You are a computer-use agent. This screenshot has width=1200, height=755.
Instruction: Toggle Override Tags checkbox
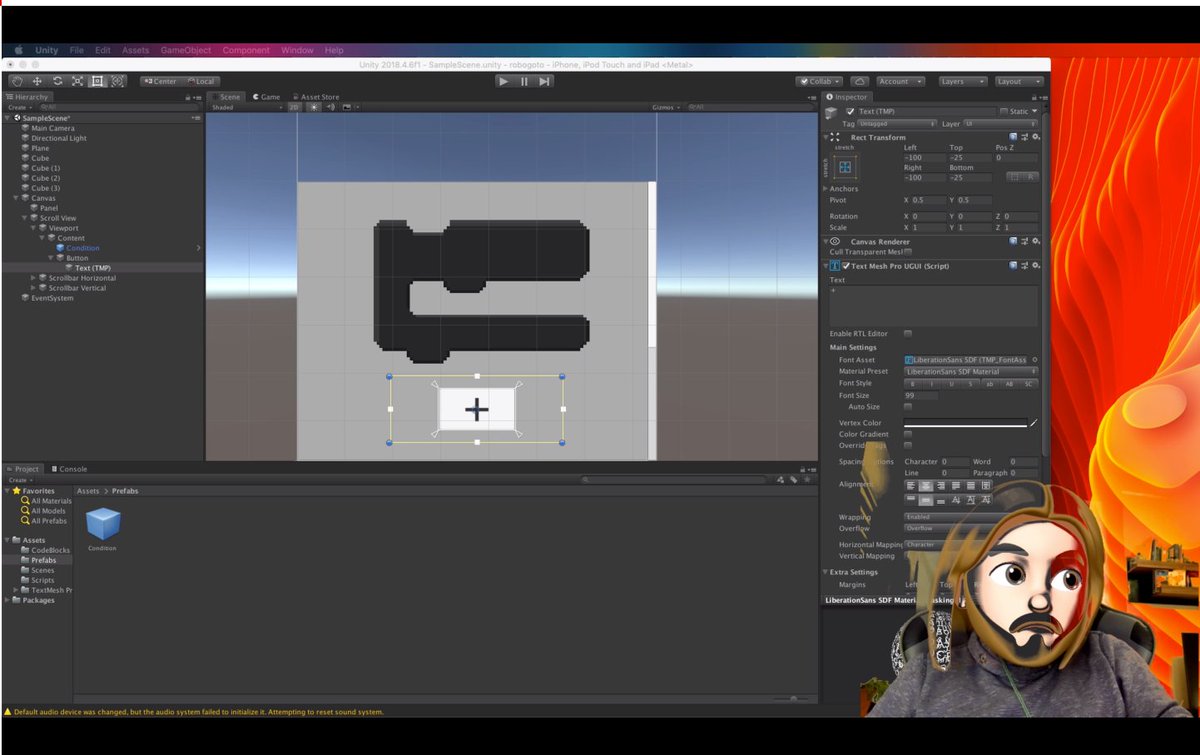click(908, 445)
